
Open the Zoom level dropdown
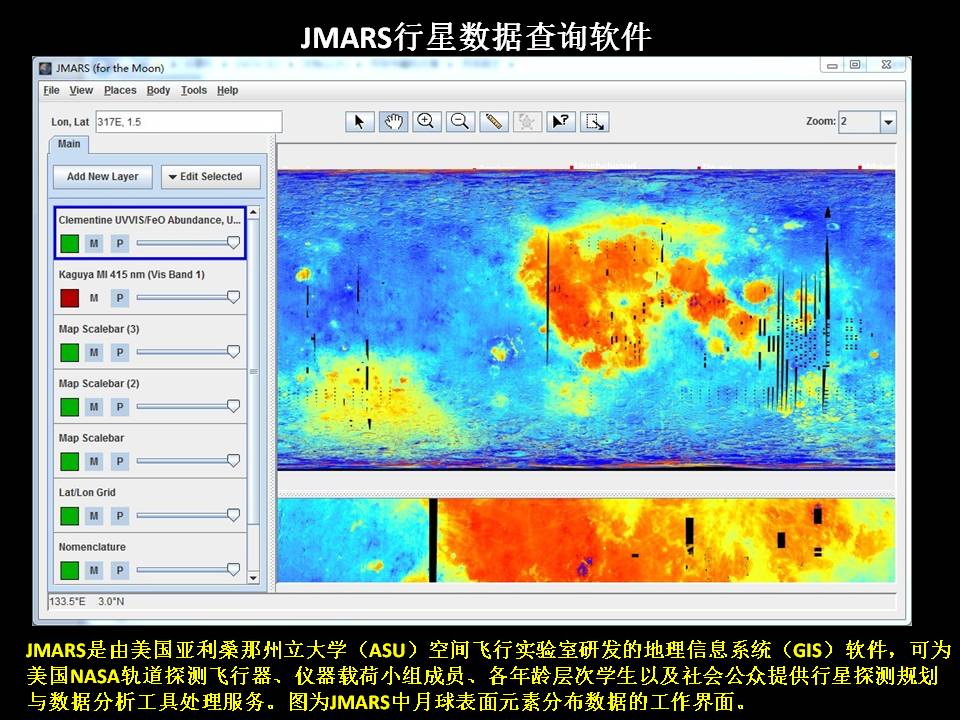coord(888,122)
